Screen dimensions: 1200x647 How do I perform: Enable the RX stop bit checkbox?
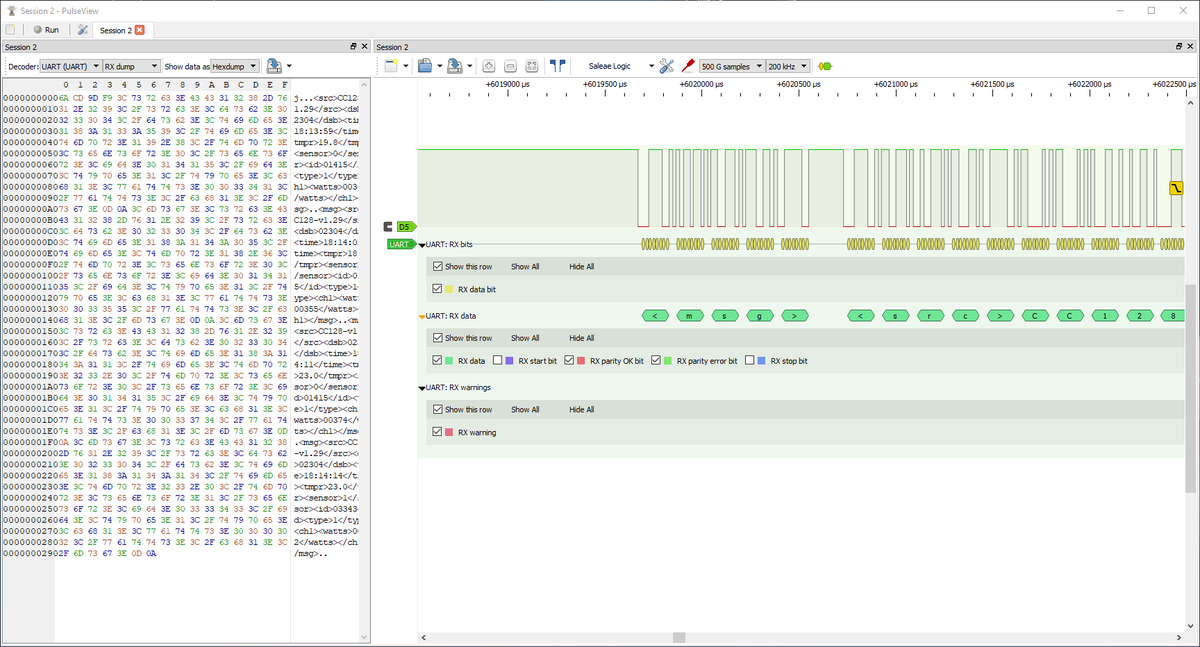pyautogui.click(x=751, y=360)
